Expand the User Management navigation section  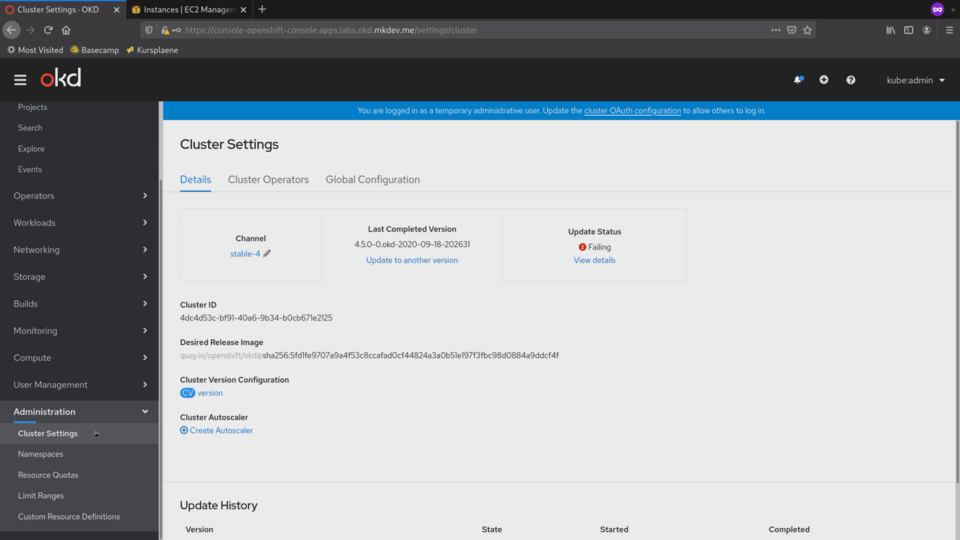(80, 384)
